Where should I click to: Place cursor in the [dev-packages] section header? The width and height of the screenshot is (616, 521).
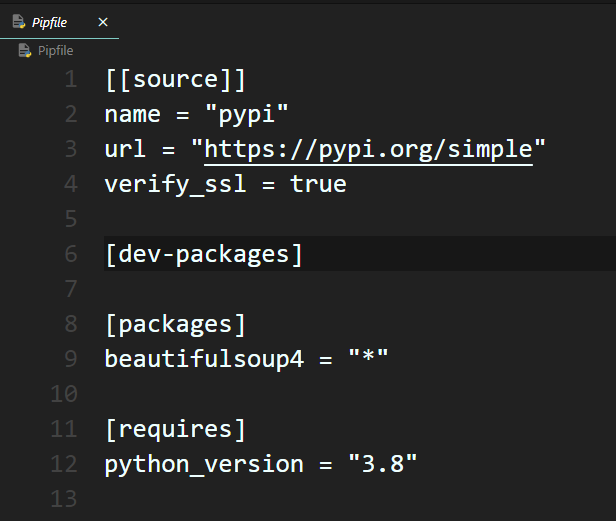[203, 254]
